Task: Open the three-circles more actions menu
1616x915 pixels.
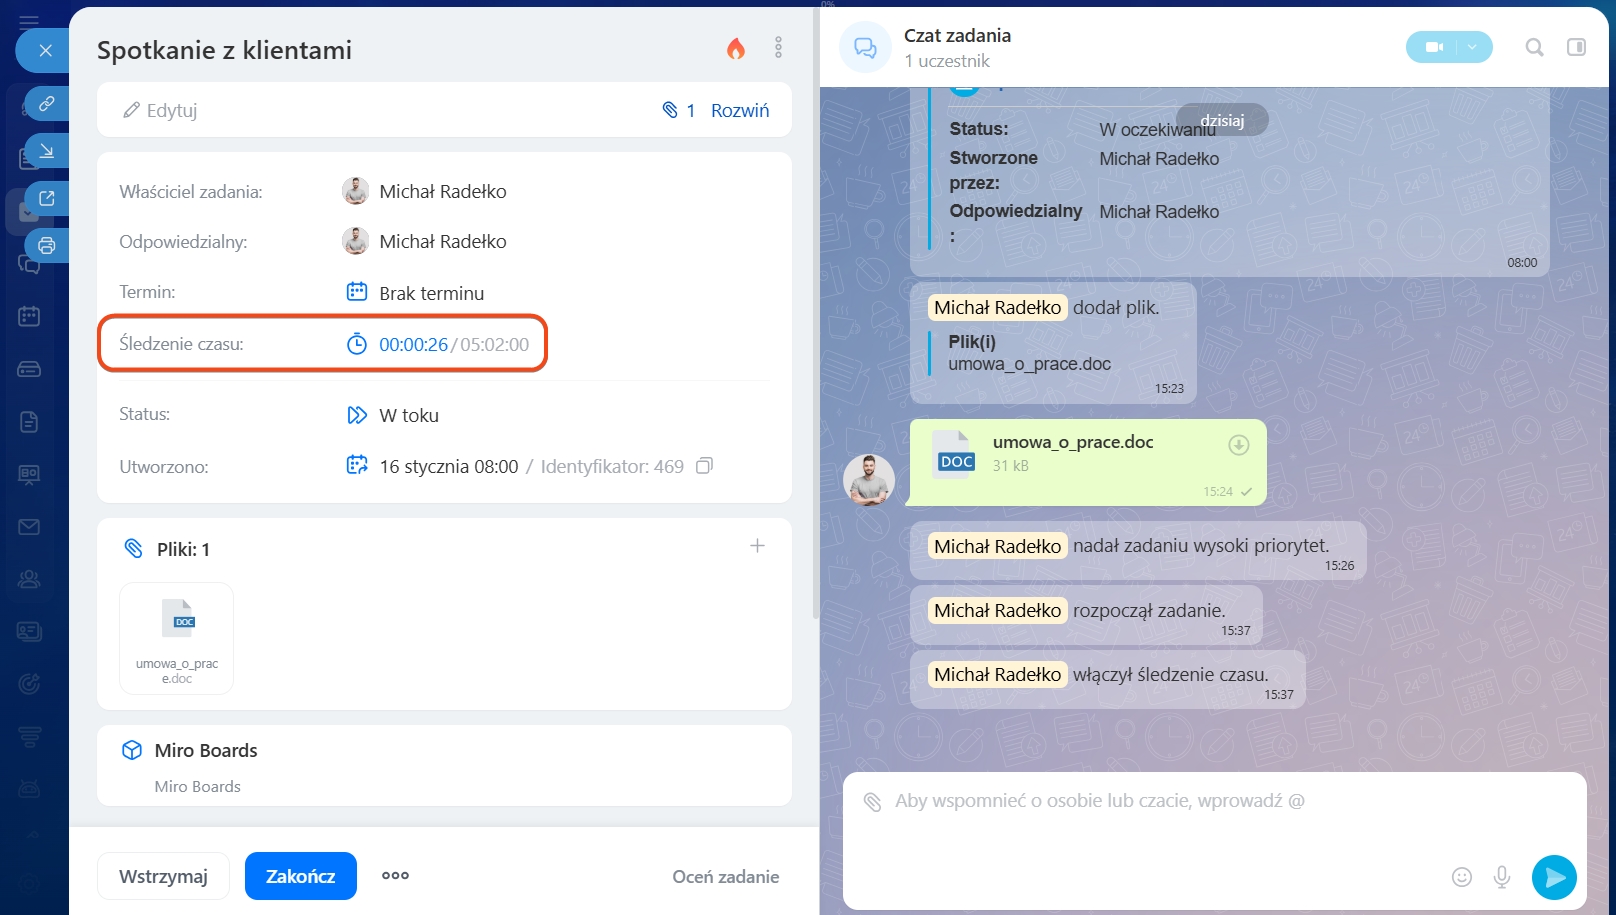Action: pos(395,875)
